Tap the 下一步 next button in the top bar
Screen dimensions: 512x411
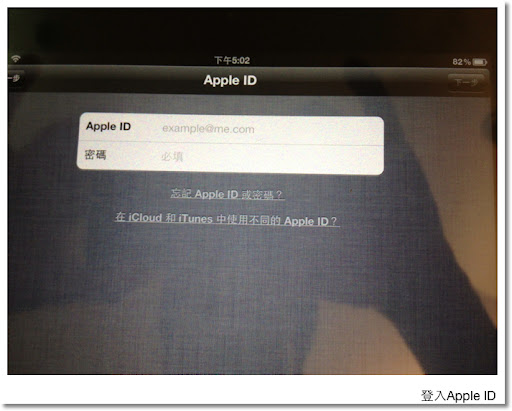[x=466, y=82]
